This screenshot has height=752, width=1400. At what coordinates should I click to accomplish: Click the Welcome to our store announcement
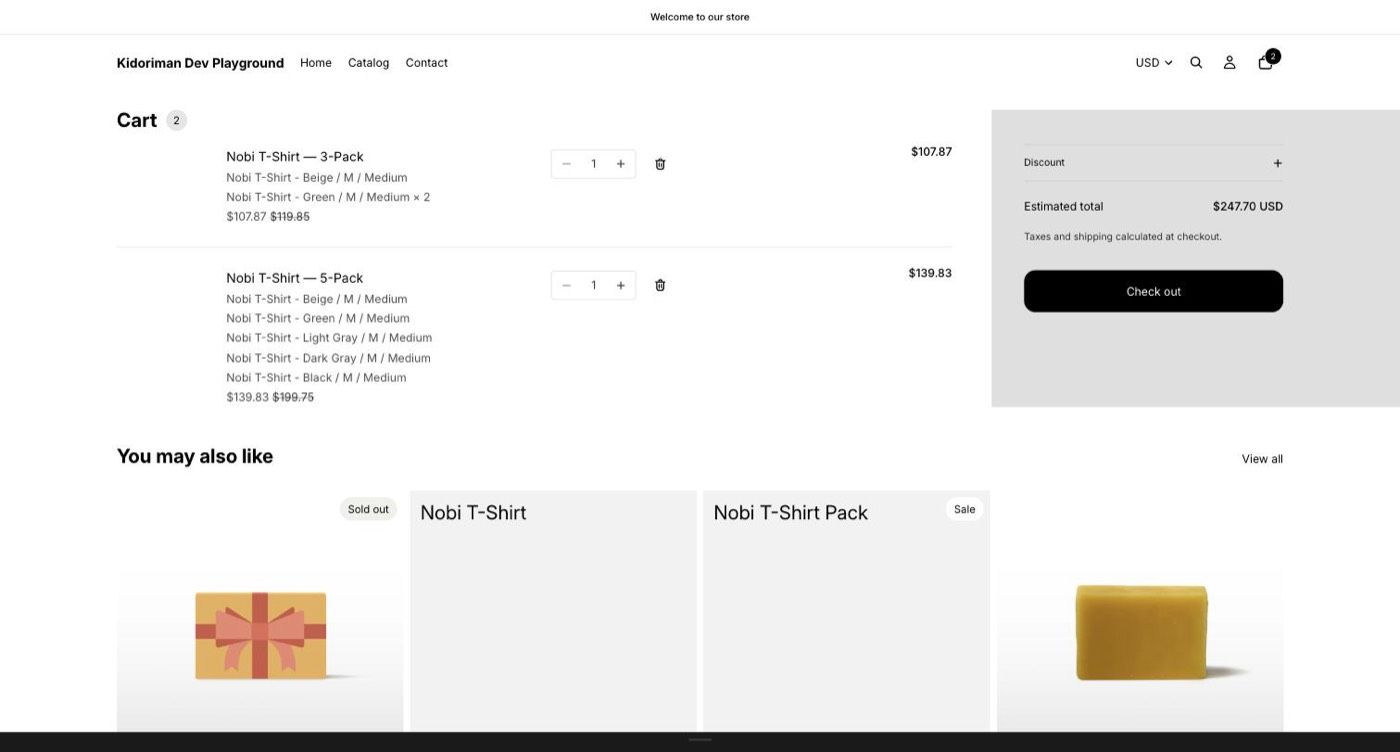[700, 17]
